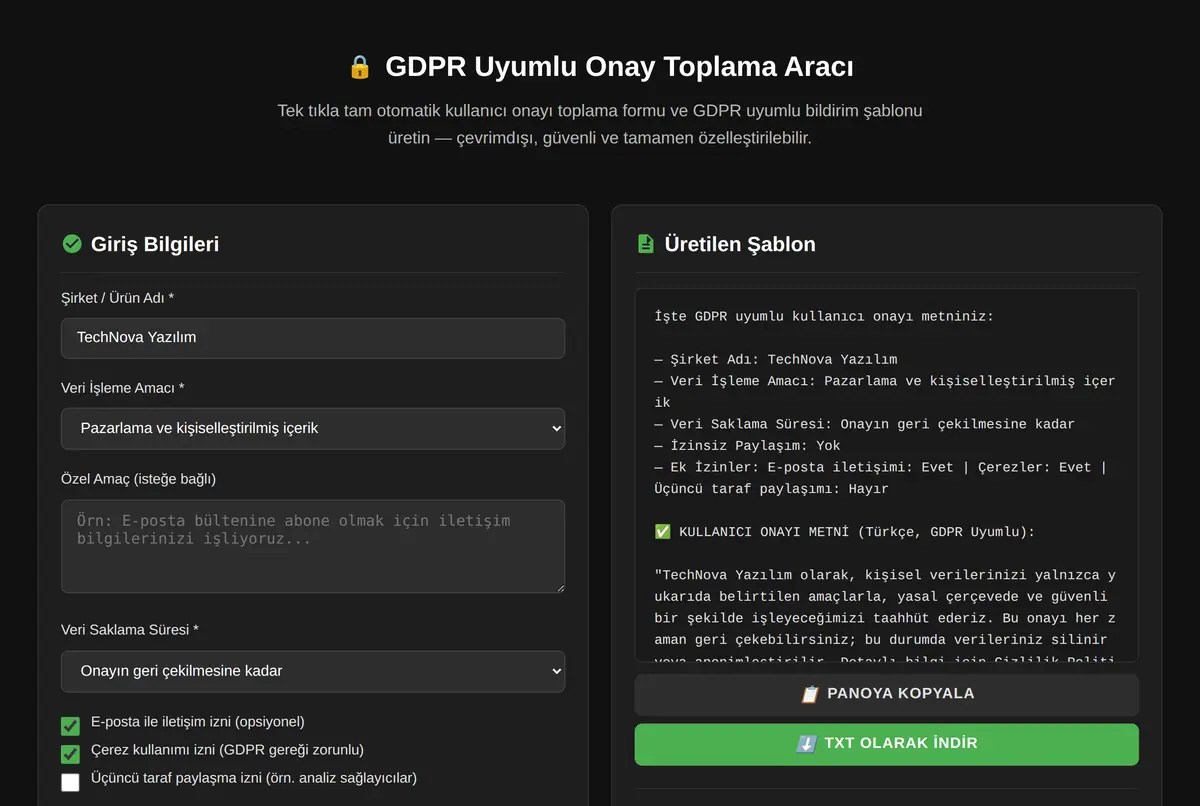Screen dimensions: 1200x806
Task: Click the "Giriş Bilgileri" heading text
Action: [x=155, y=244]
